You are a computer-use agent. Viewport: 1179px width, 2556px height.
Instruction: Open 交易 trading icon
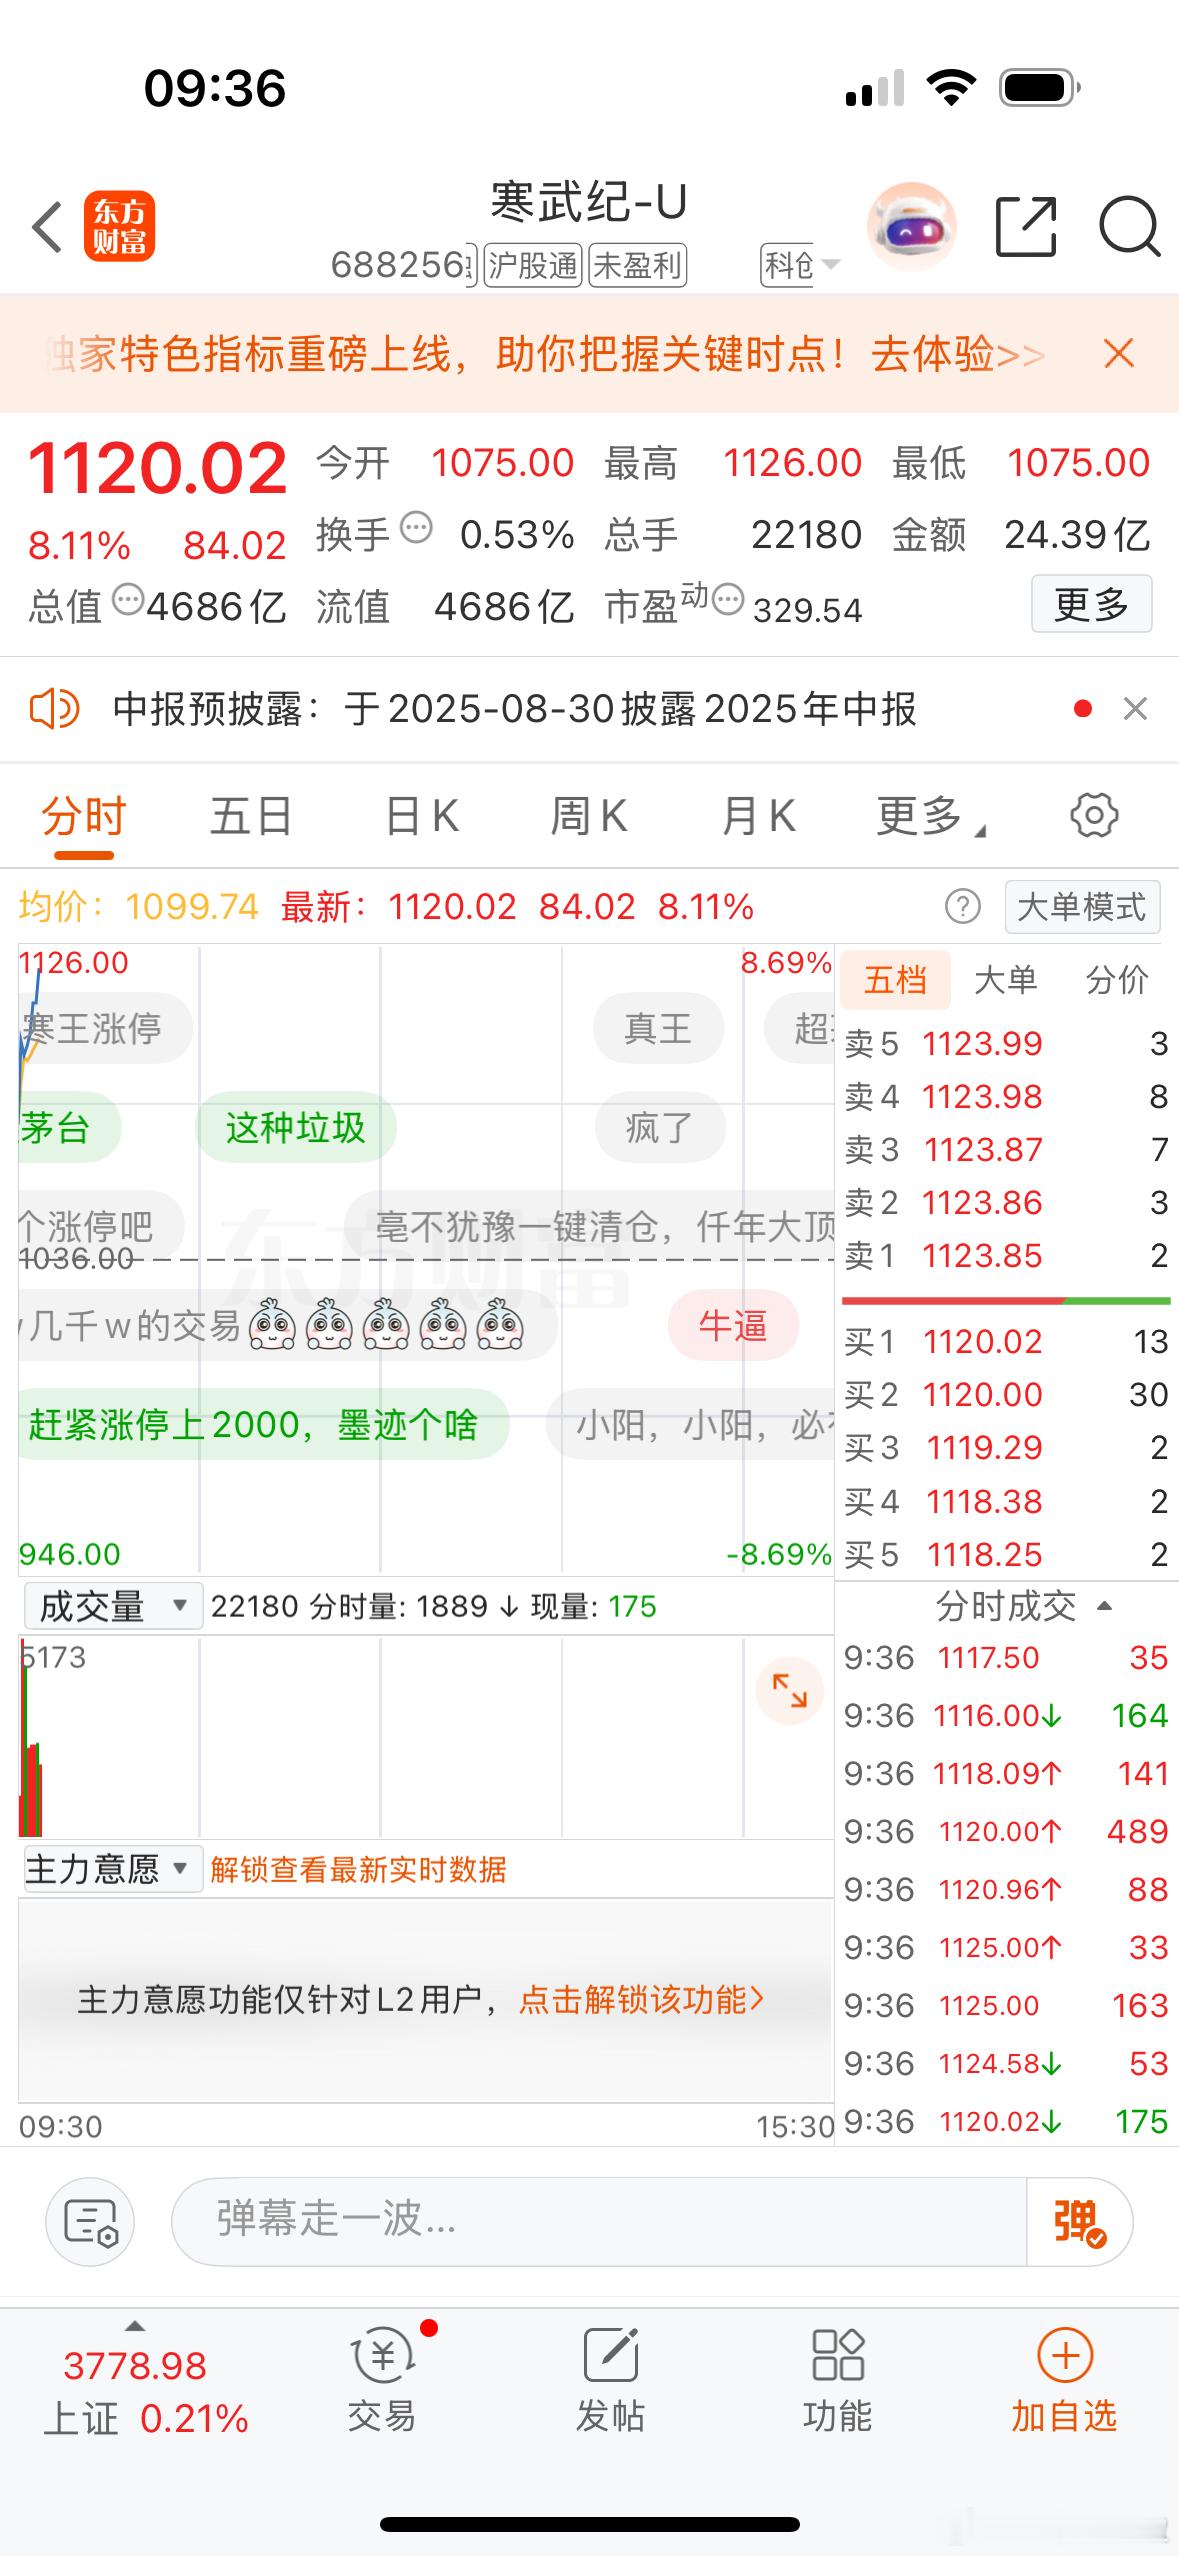click(382, 2379)
